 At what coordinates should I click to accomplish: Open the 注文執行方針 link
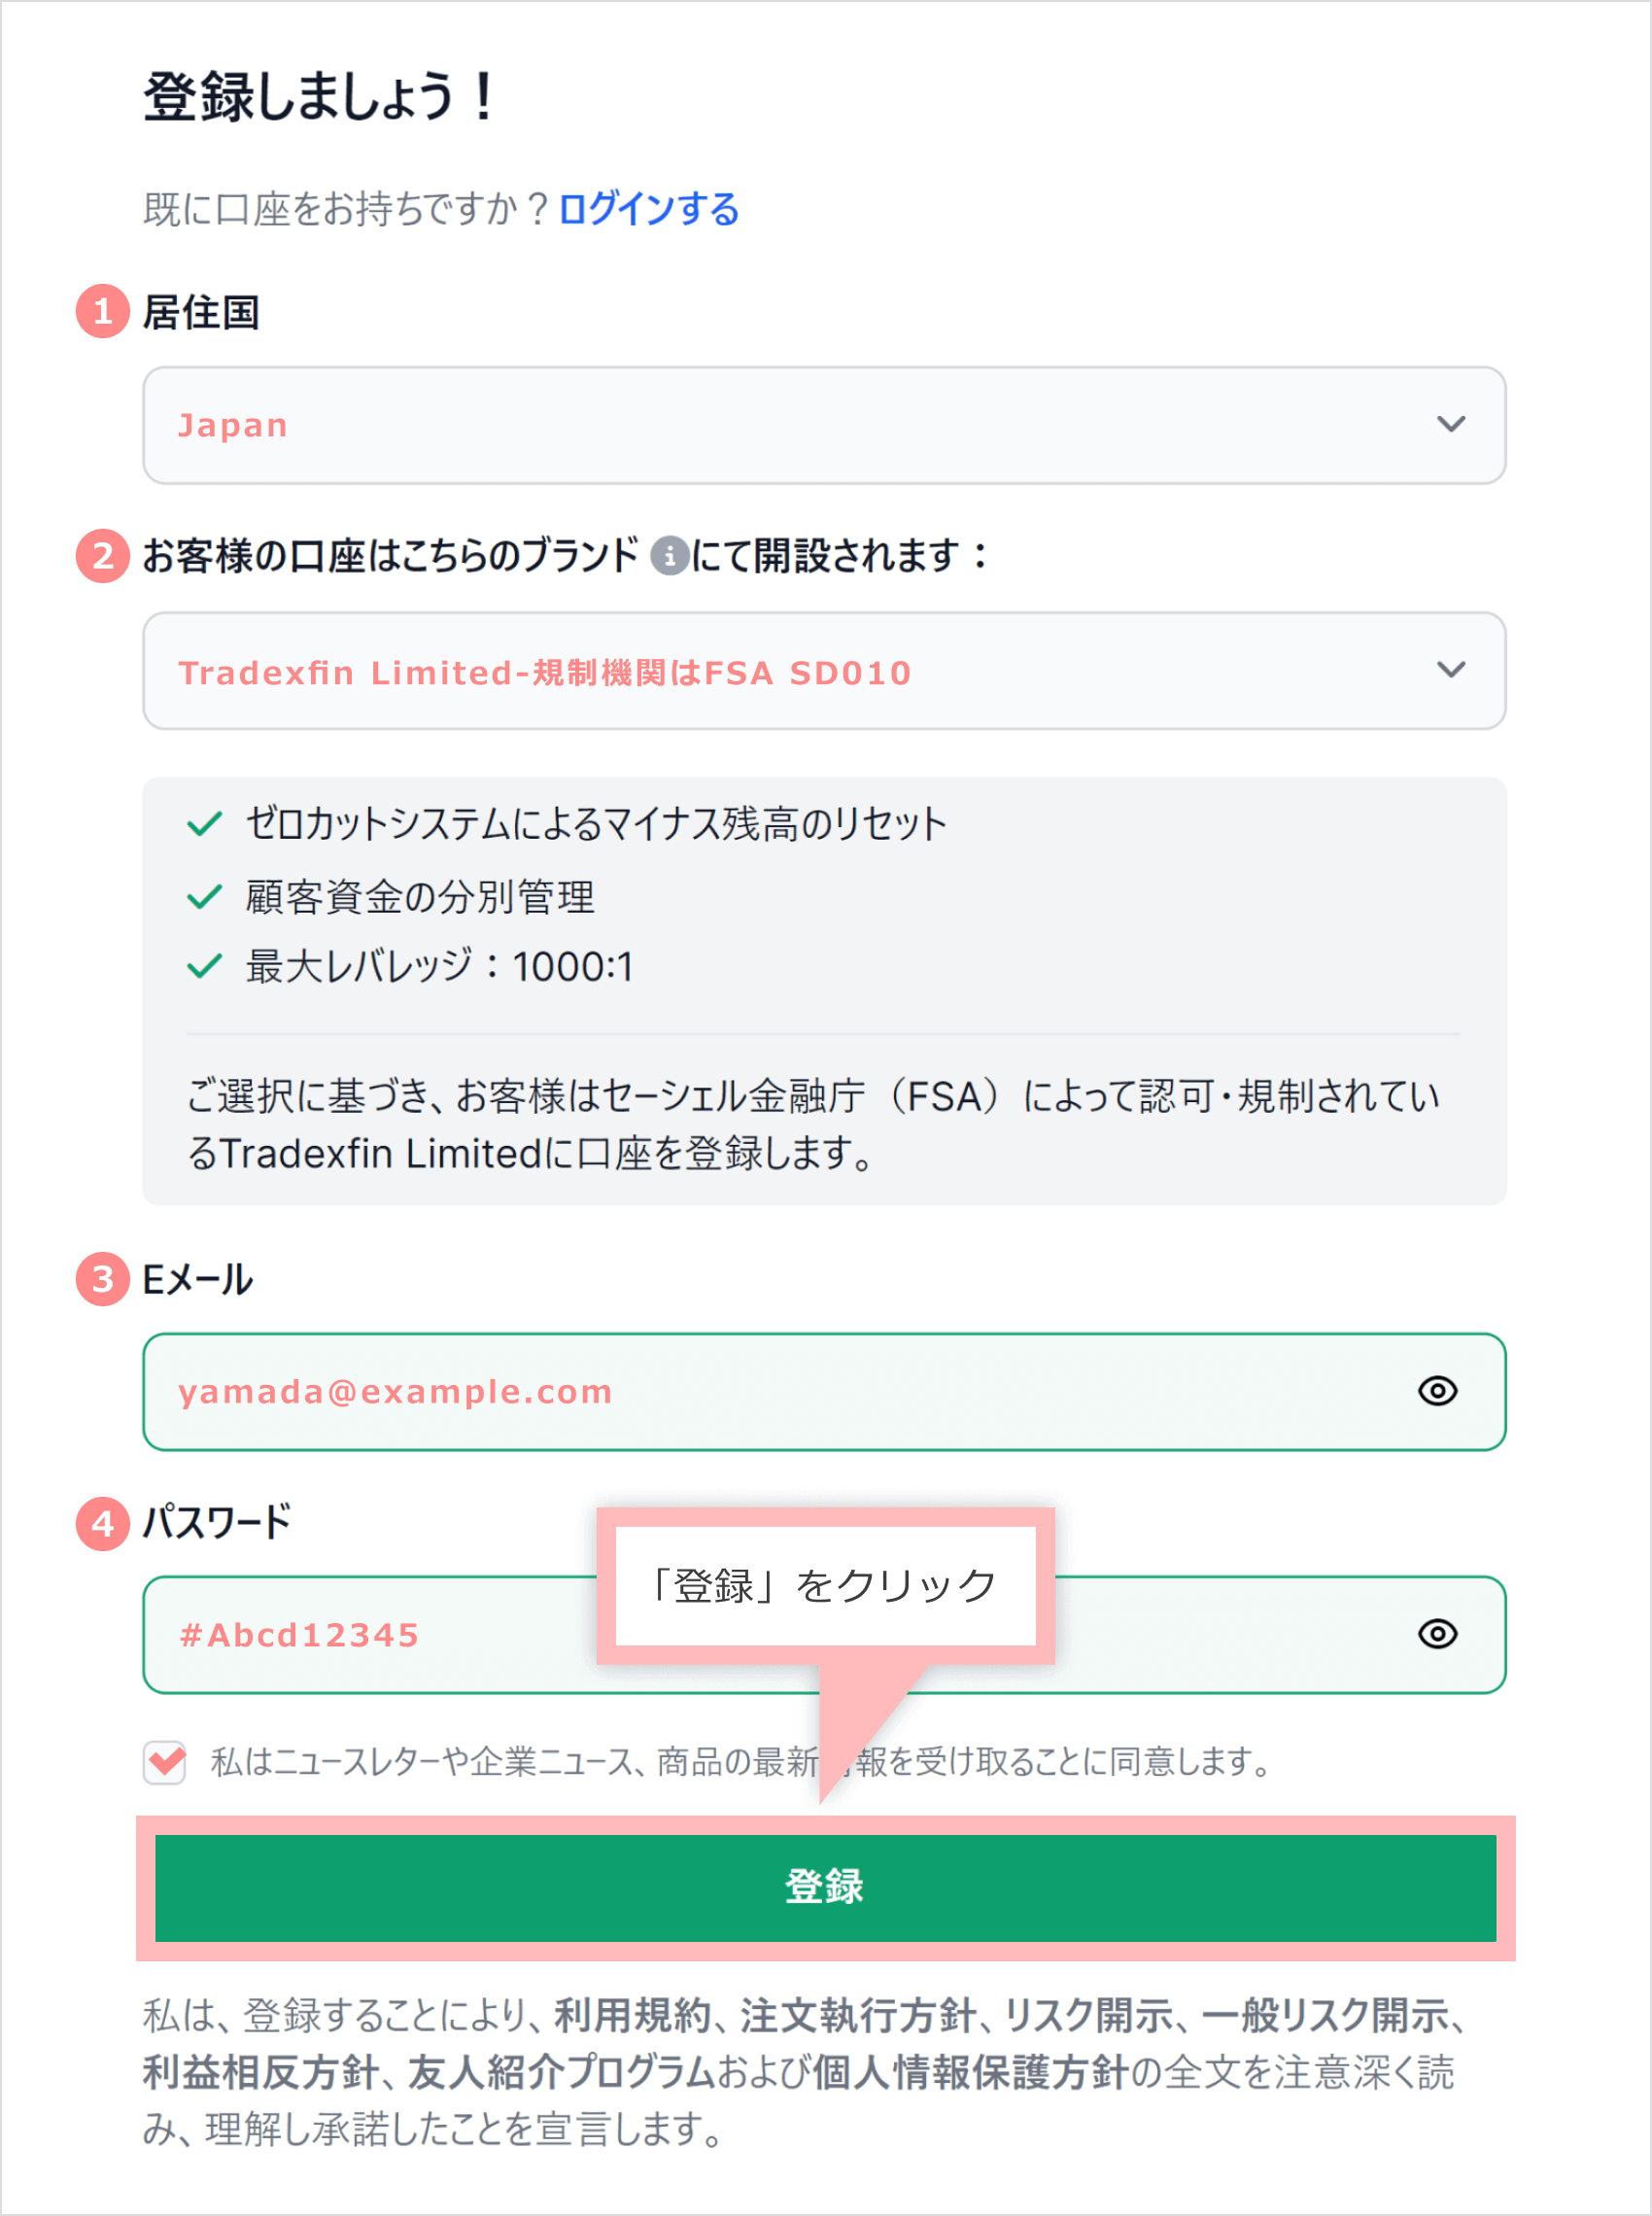coord(858,2016)
